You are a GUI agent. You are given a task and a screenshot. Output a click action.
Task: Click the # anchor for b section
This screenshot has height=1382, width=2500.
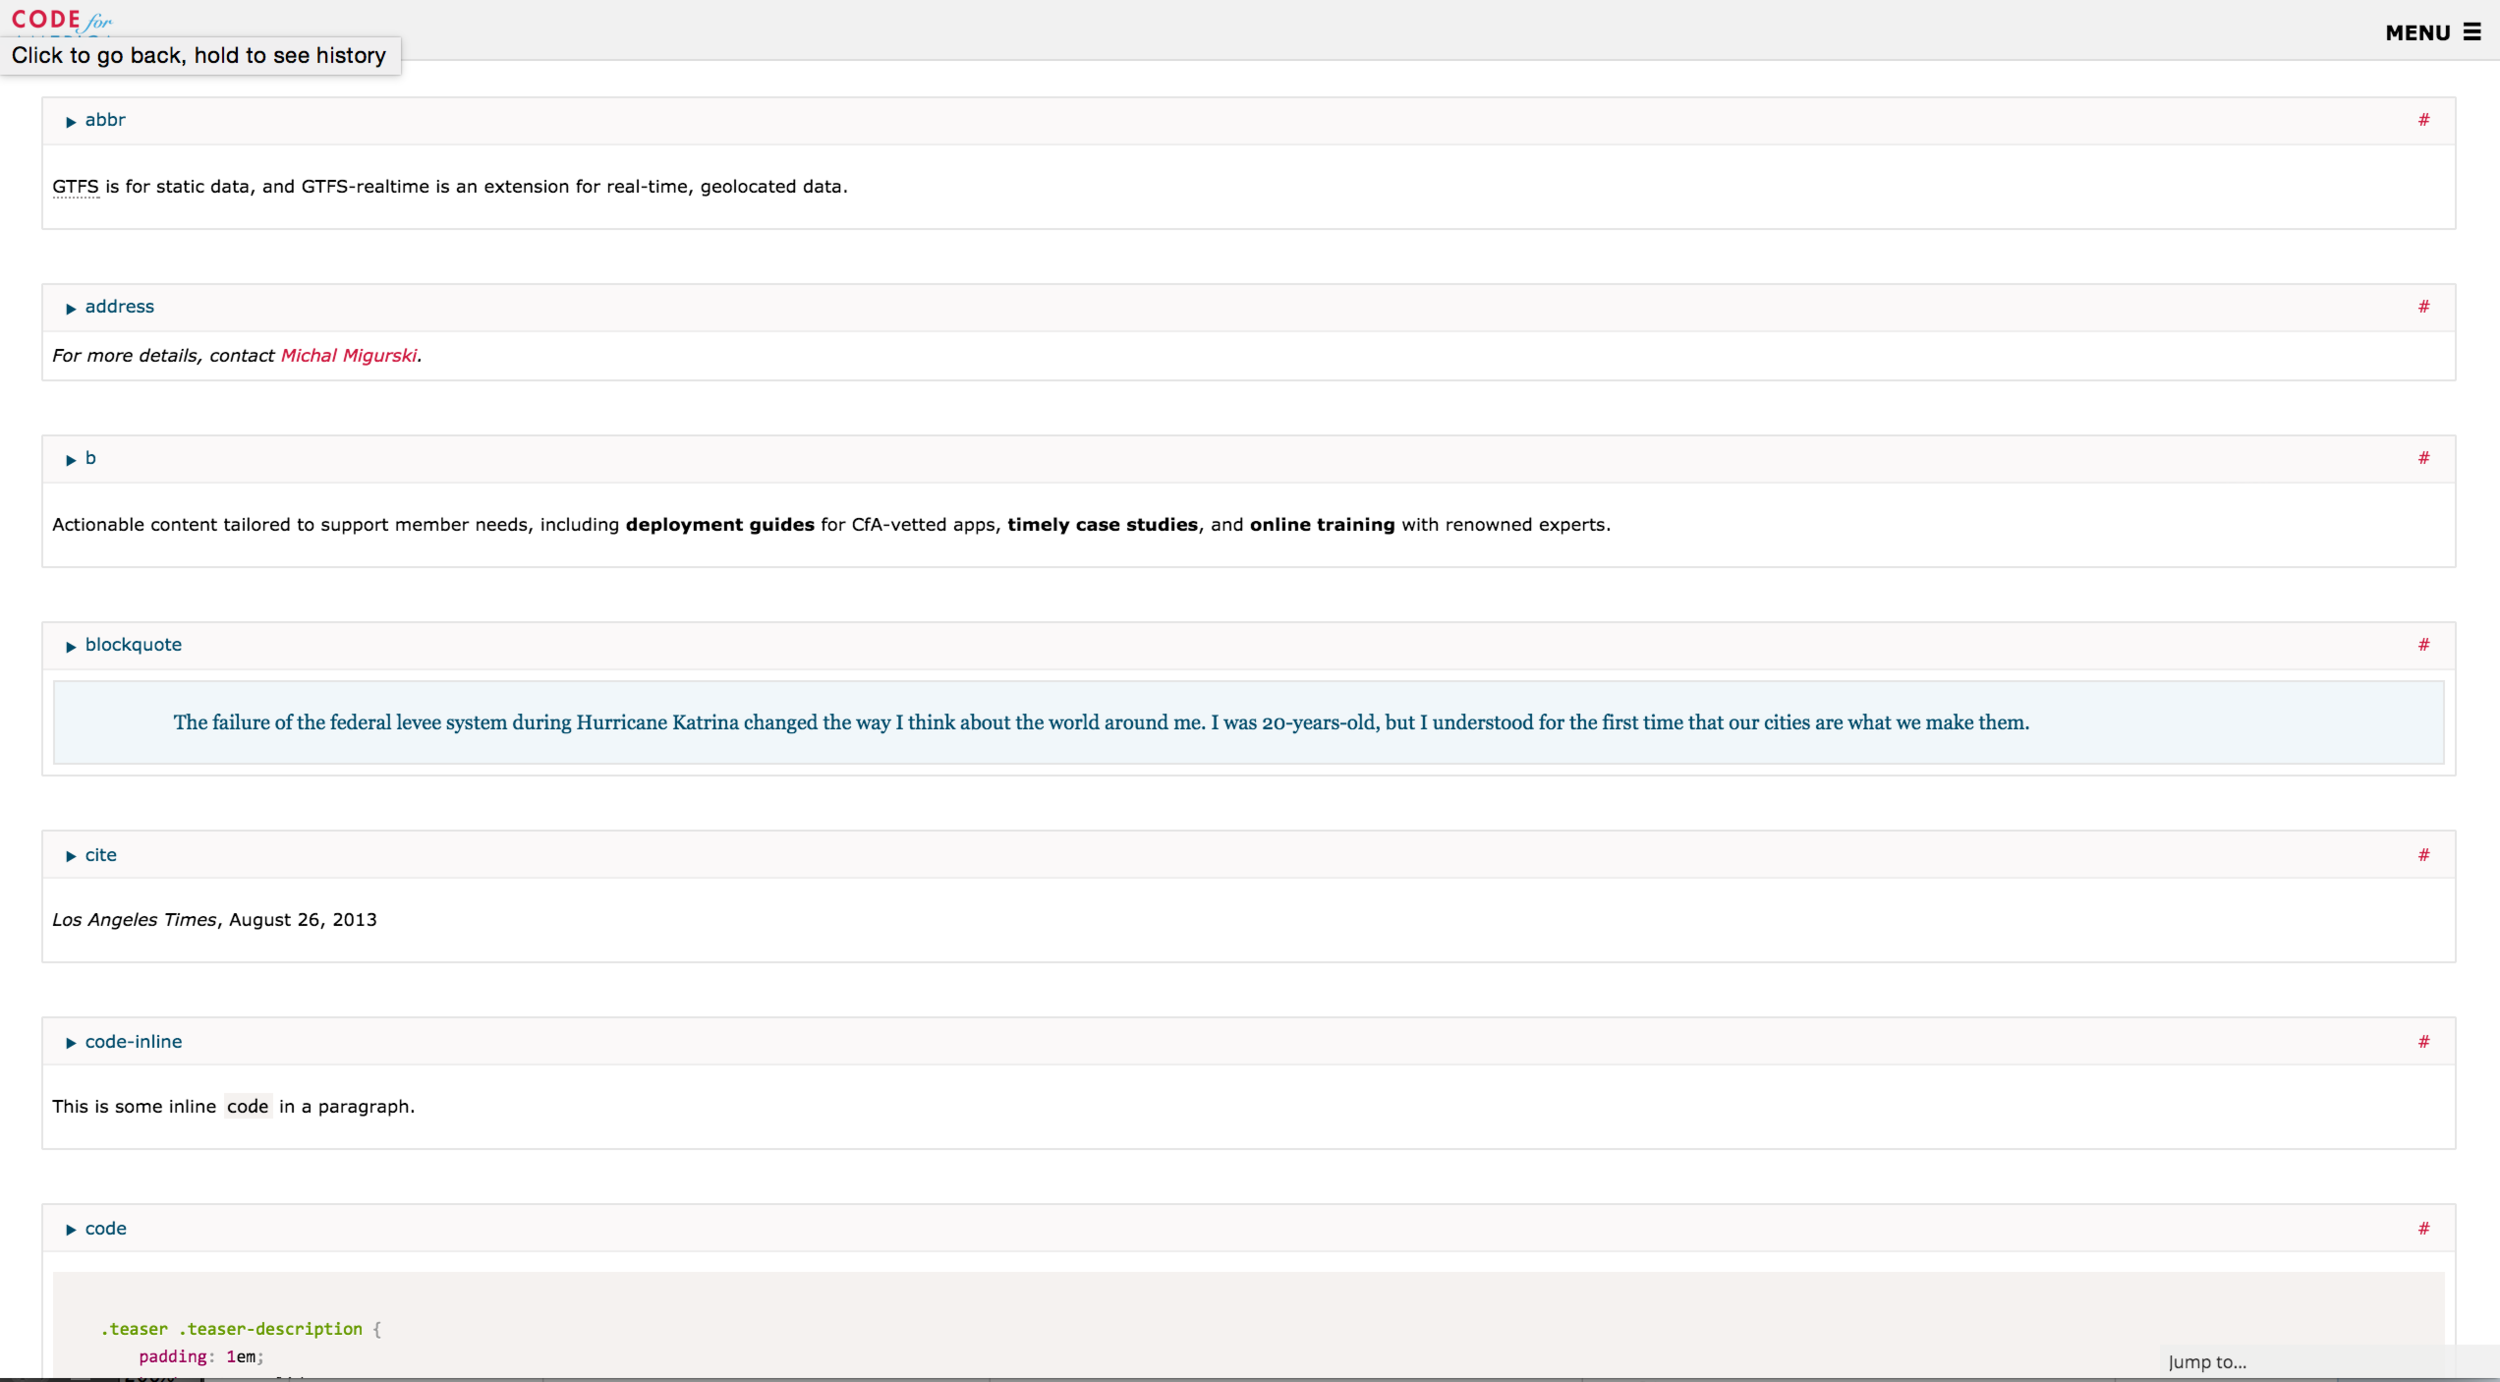click(2424, 458)
